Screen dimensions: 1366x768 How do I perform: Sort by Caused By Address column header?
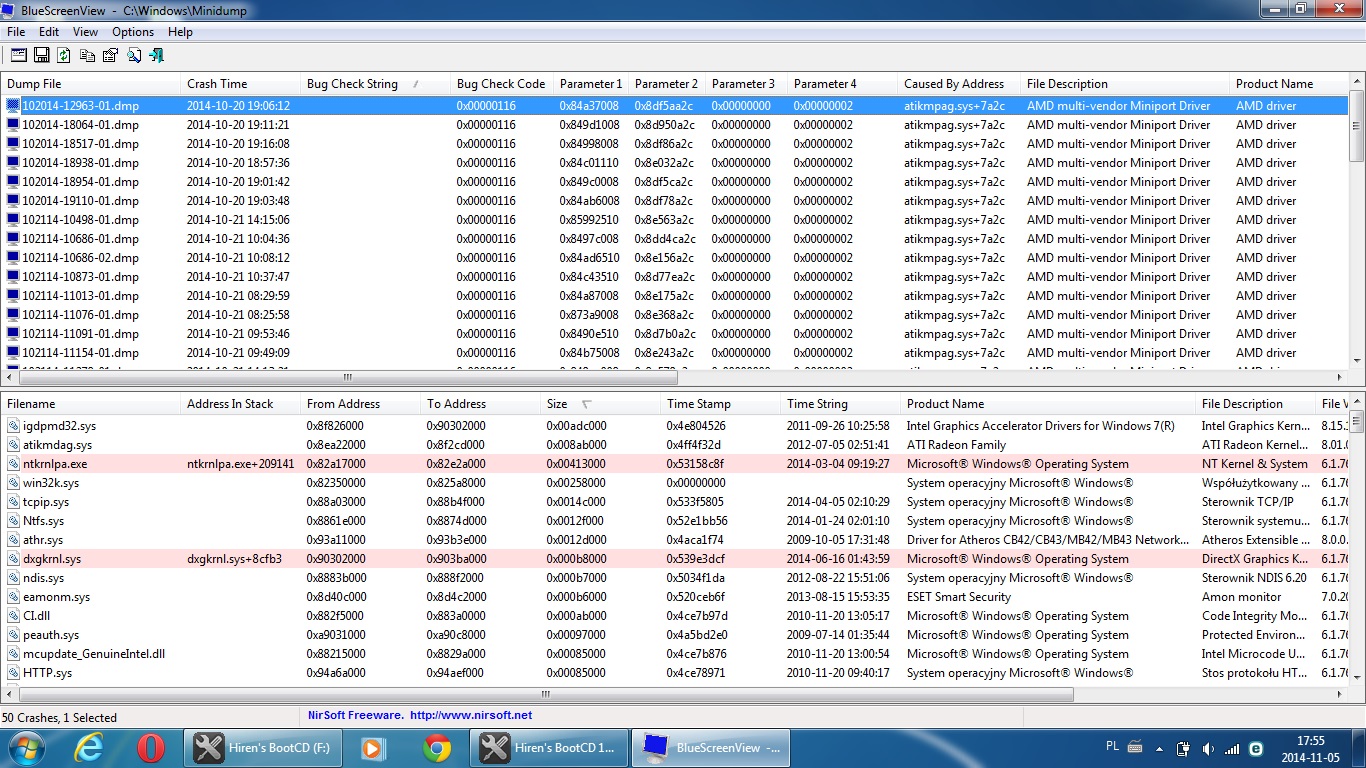pyautogui.click(x=958, y=84)
